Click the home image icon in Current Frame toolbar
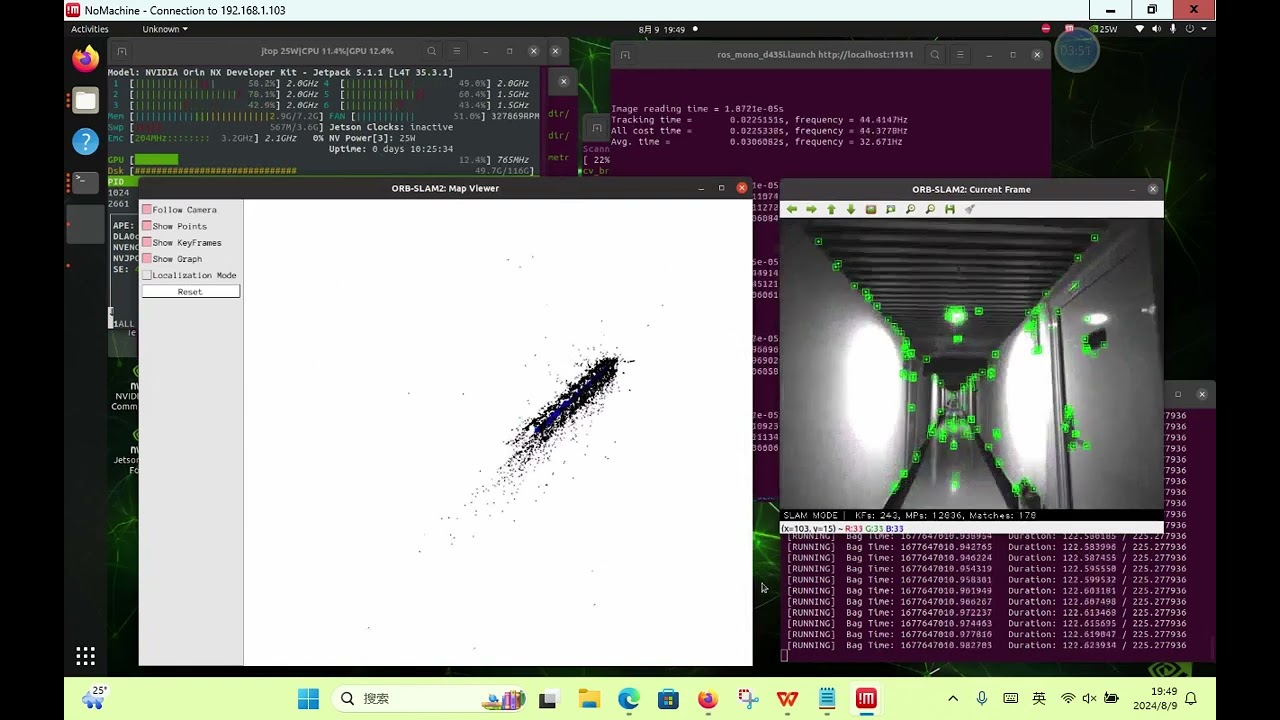This screenshot has width=1280, height=720. 871,210
